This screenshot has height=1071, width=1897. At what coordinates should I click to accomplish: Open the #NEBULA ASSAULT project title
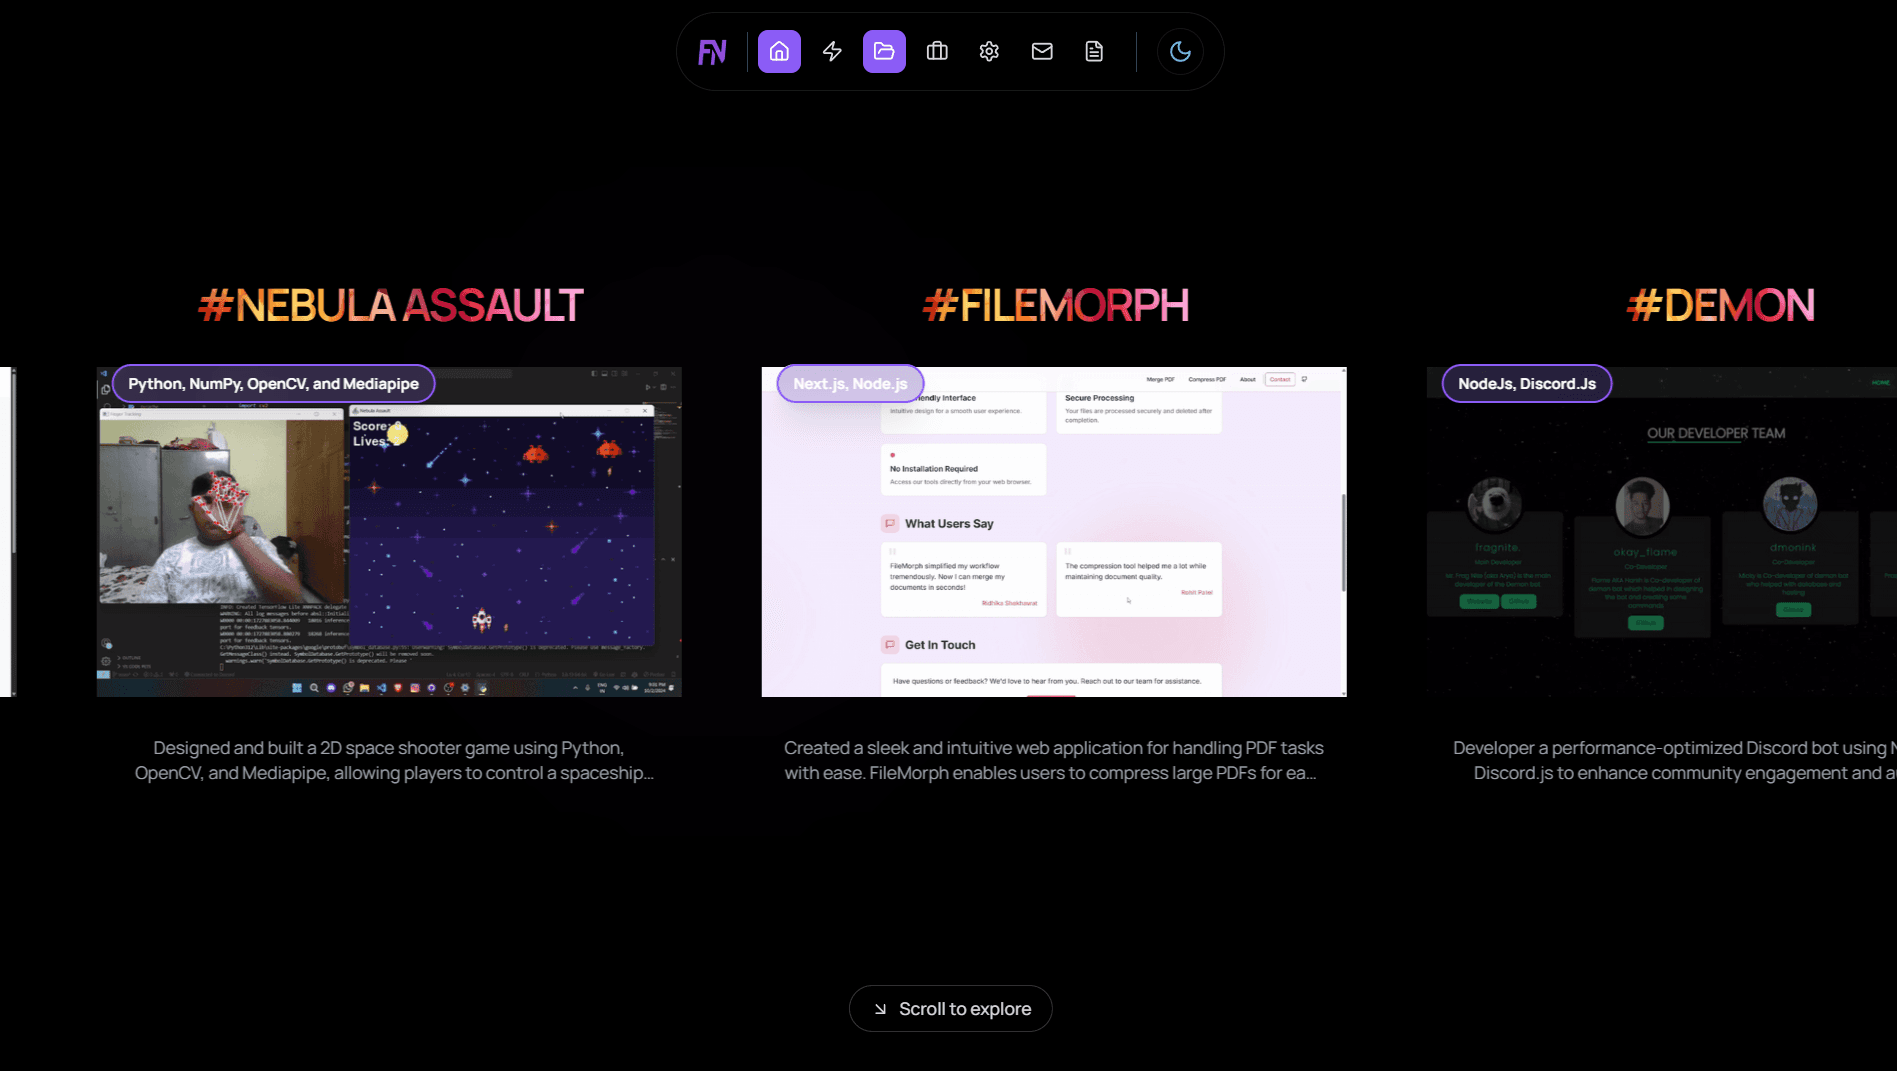pyautogui.click(x=390, y=306)
